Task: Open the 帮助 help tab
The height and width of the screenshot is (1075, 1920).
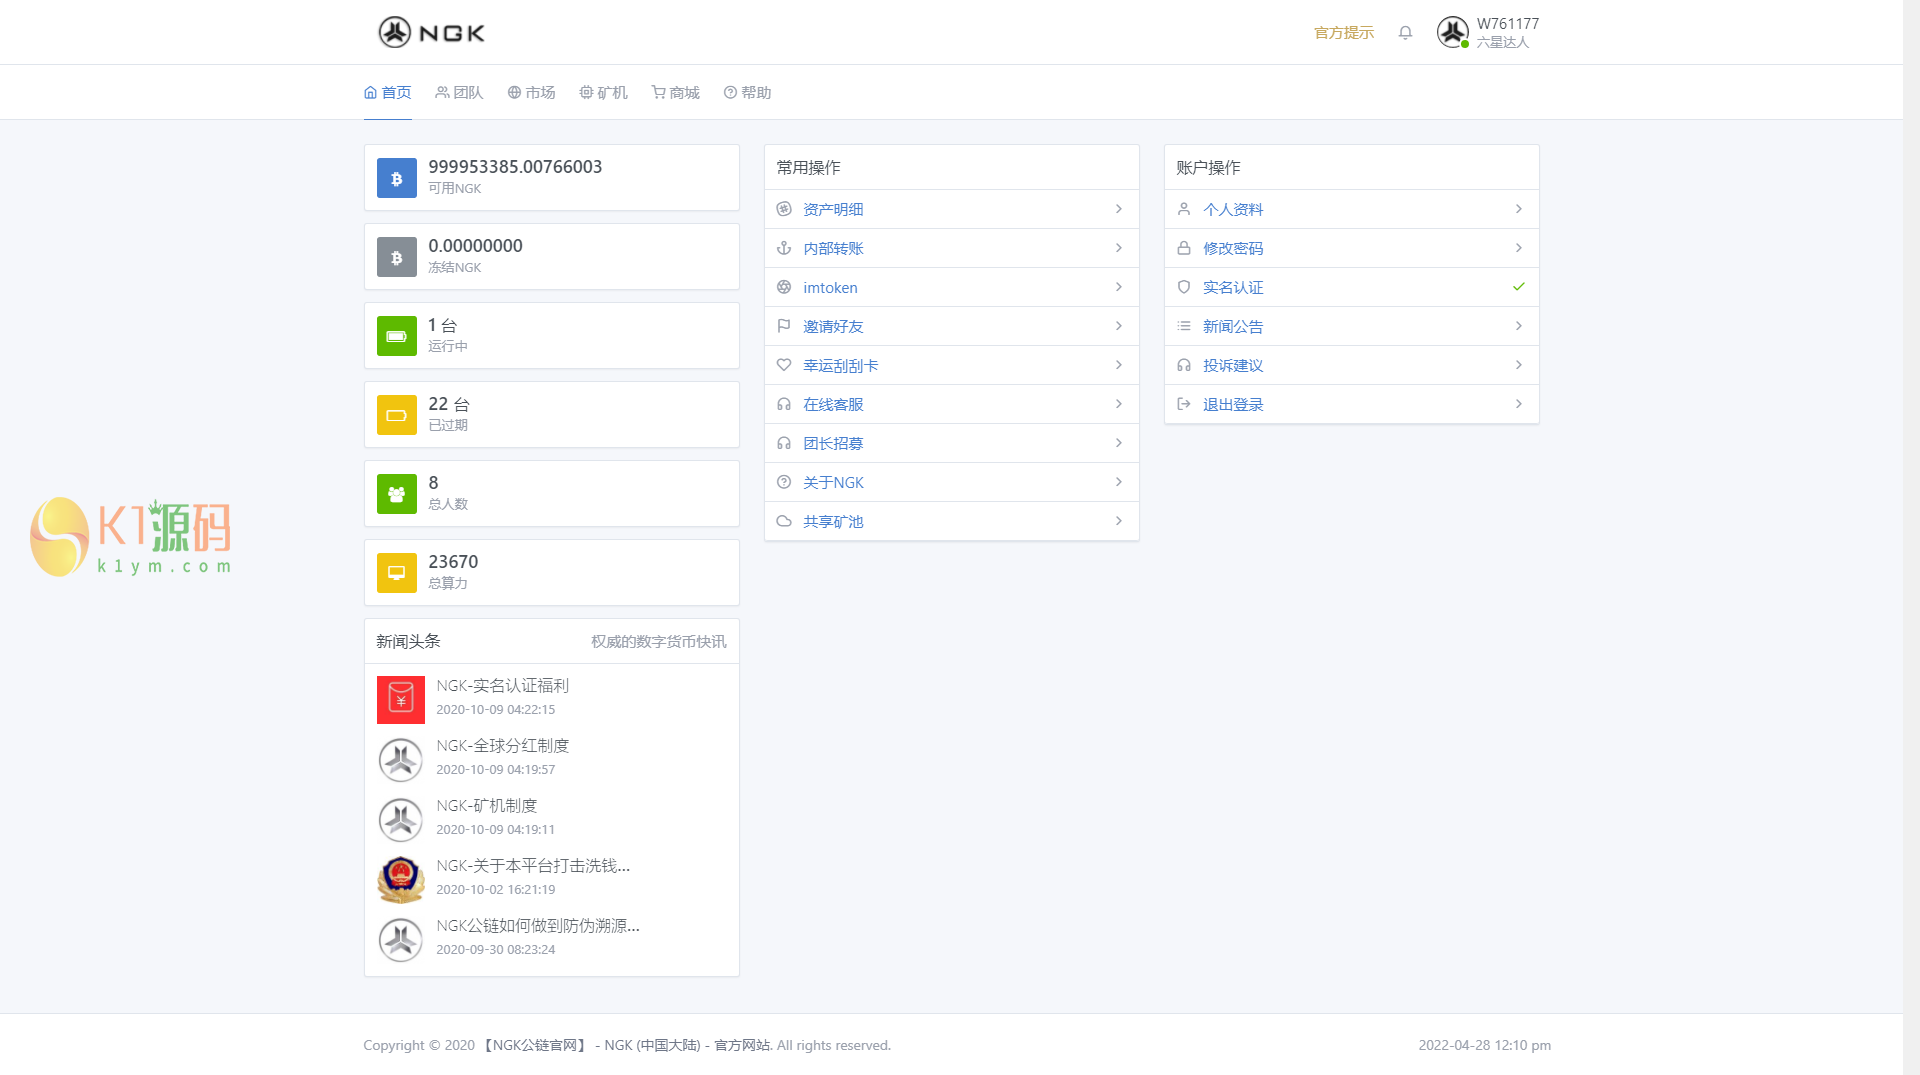Action: pyautogui.click(x=747, y=93)
